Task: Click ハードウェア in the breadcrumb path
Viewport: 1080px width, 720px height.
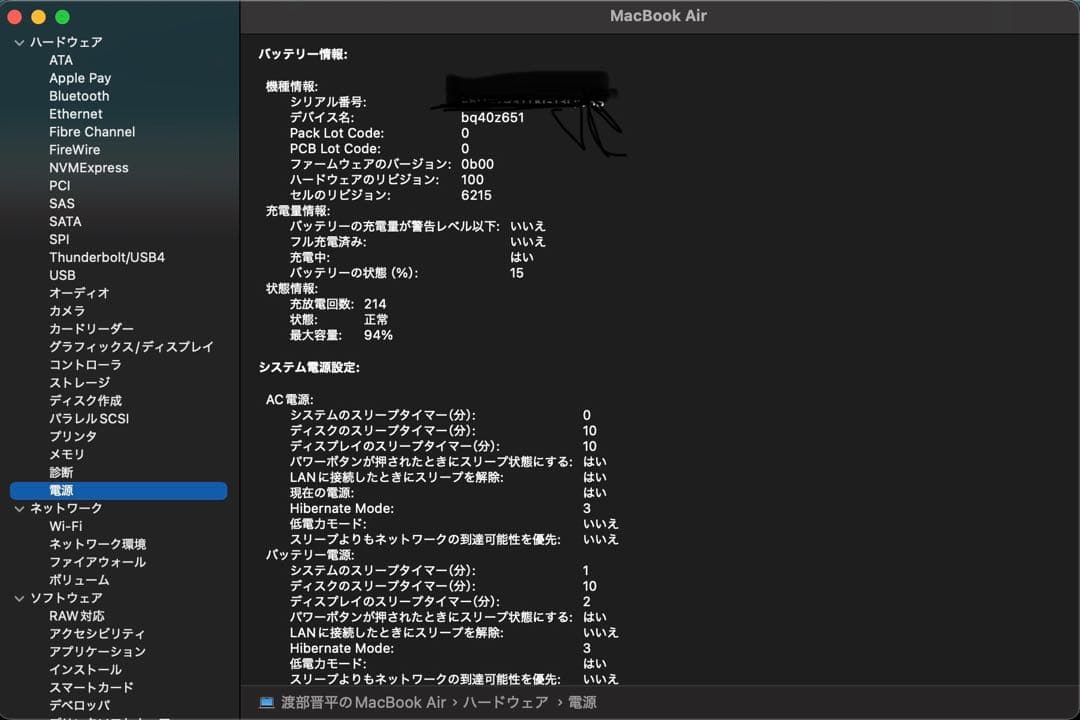Action: pos(505,702)
